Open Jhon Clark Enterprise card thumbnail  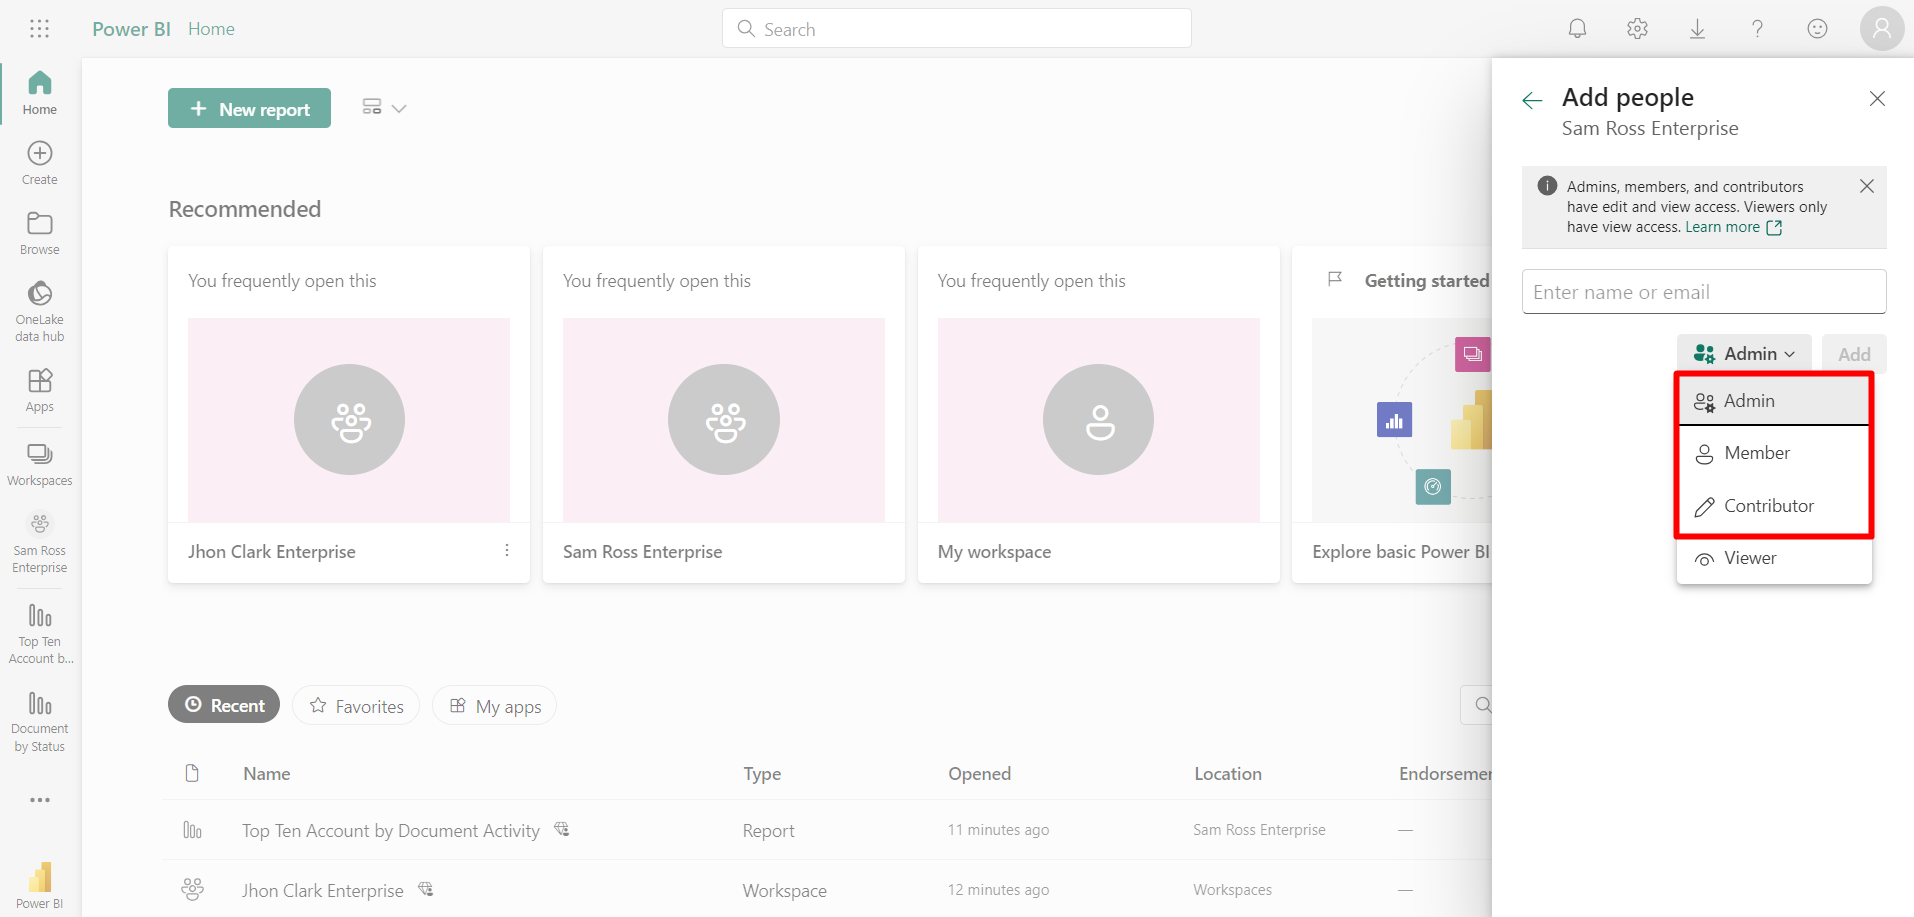(348, 419)
